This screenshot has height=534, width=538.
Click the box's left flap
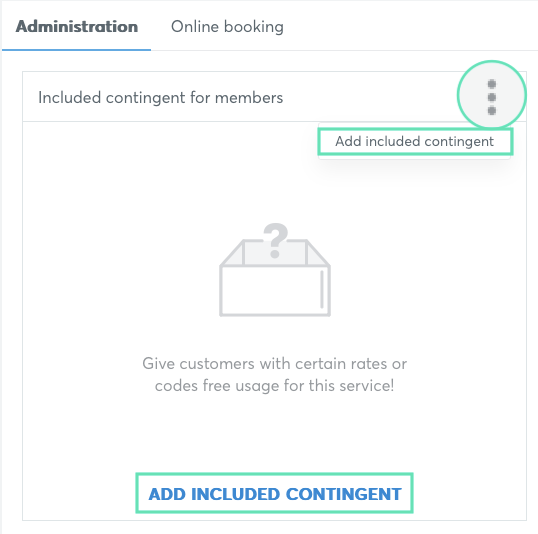point(232,253)
